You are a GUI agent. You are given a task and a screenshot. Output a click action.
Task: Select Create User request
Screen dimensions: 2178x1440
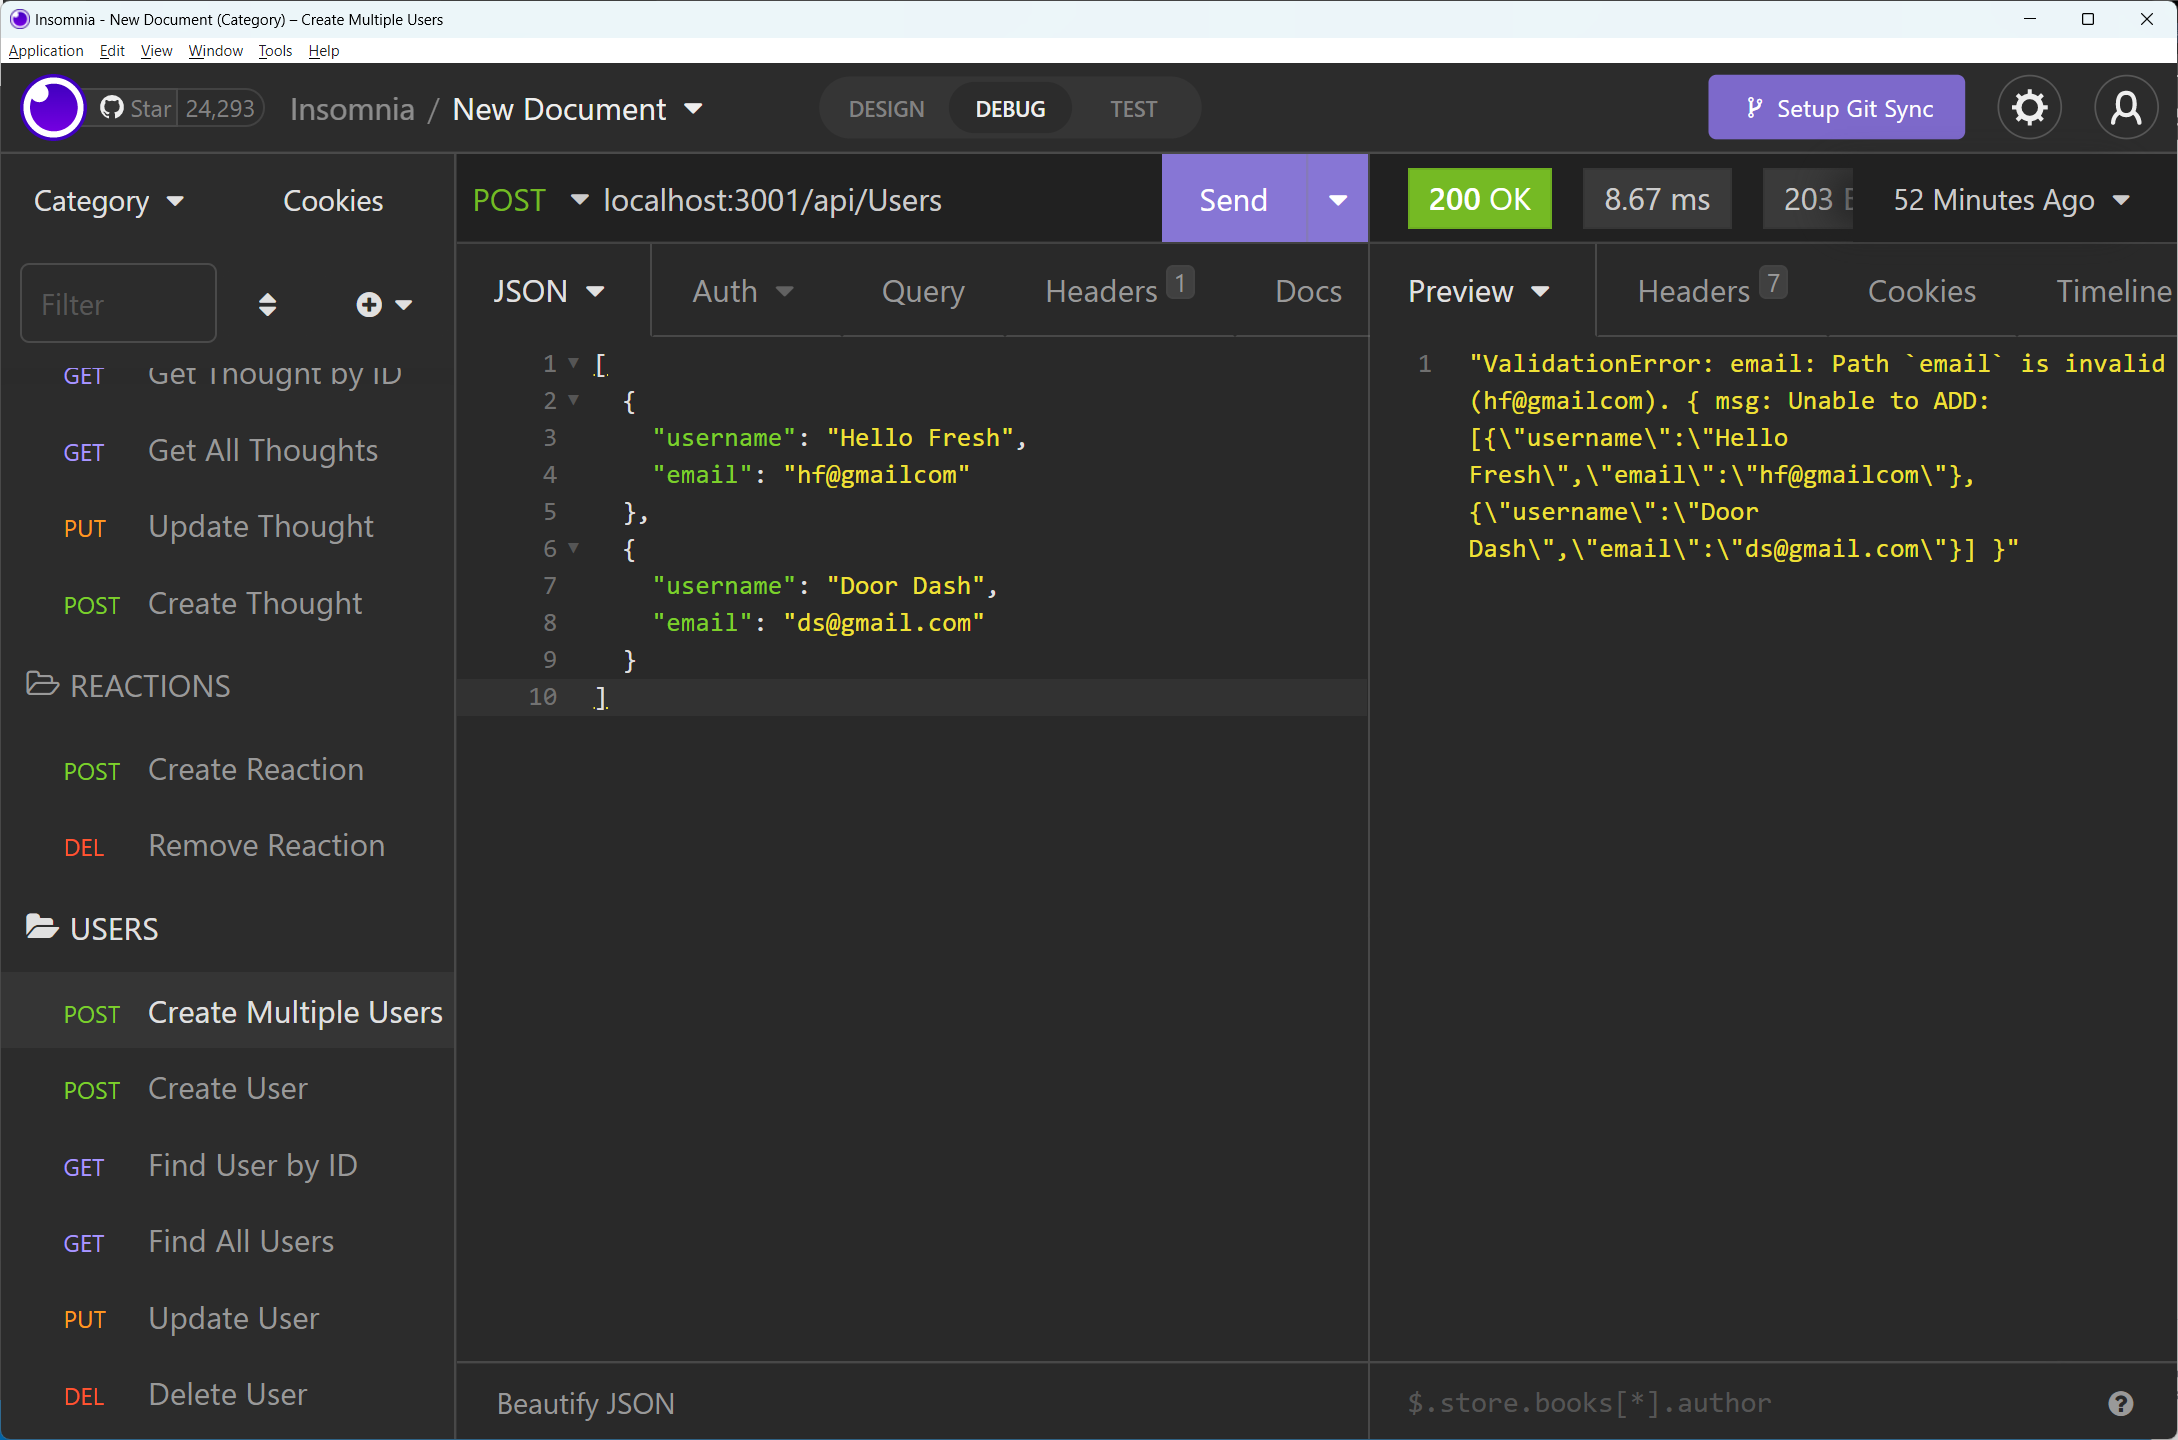click(228, 1089)
